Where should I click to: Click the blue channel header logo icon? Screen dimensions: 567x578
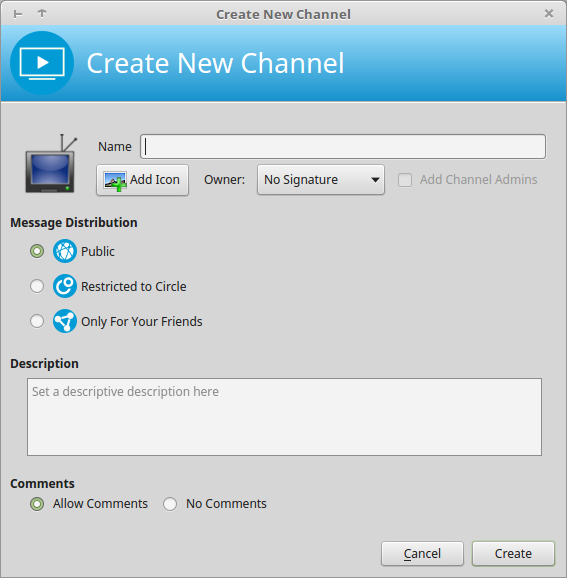(x=42, y=63)
